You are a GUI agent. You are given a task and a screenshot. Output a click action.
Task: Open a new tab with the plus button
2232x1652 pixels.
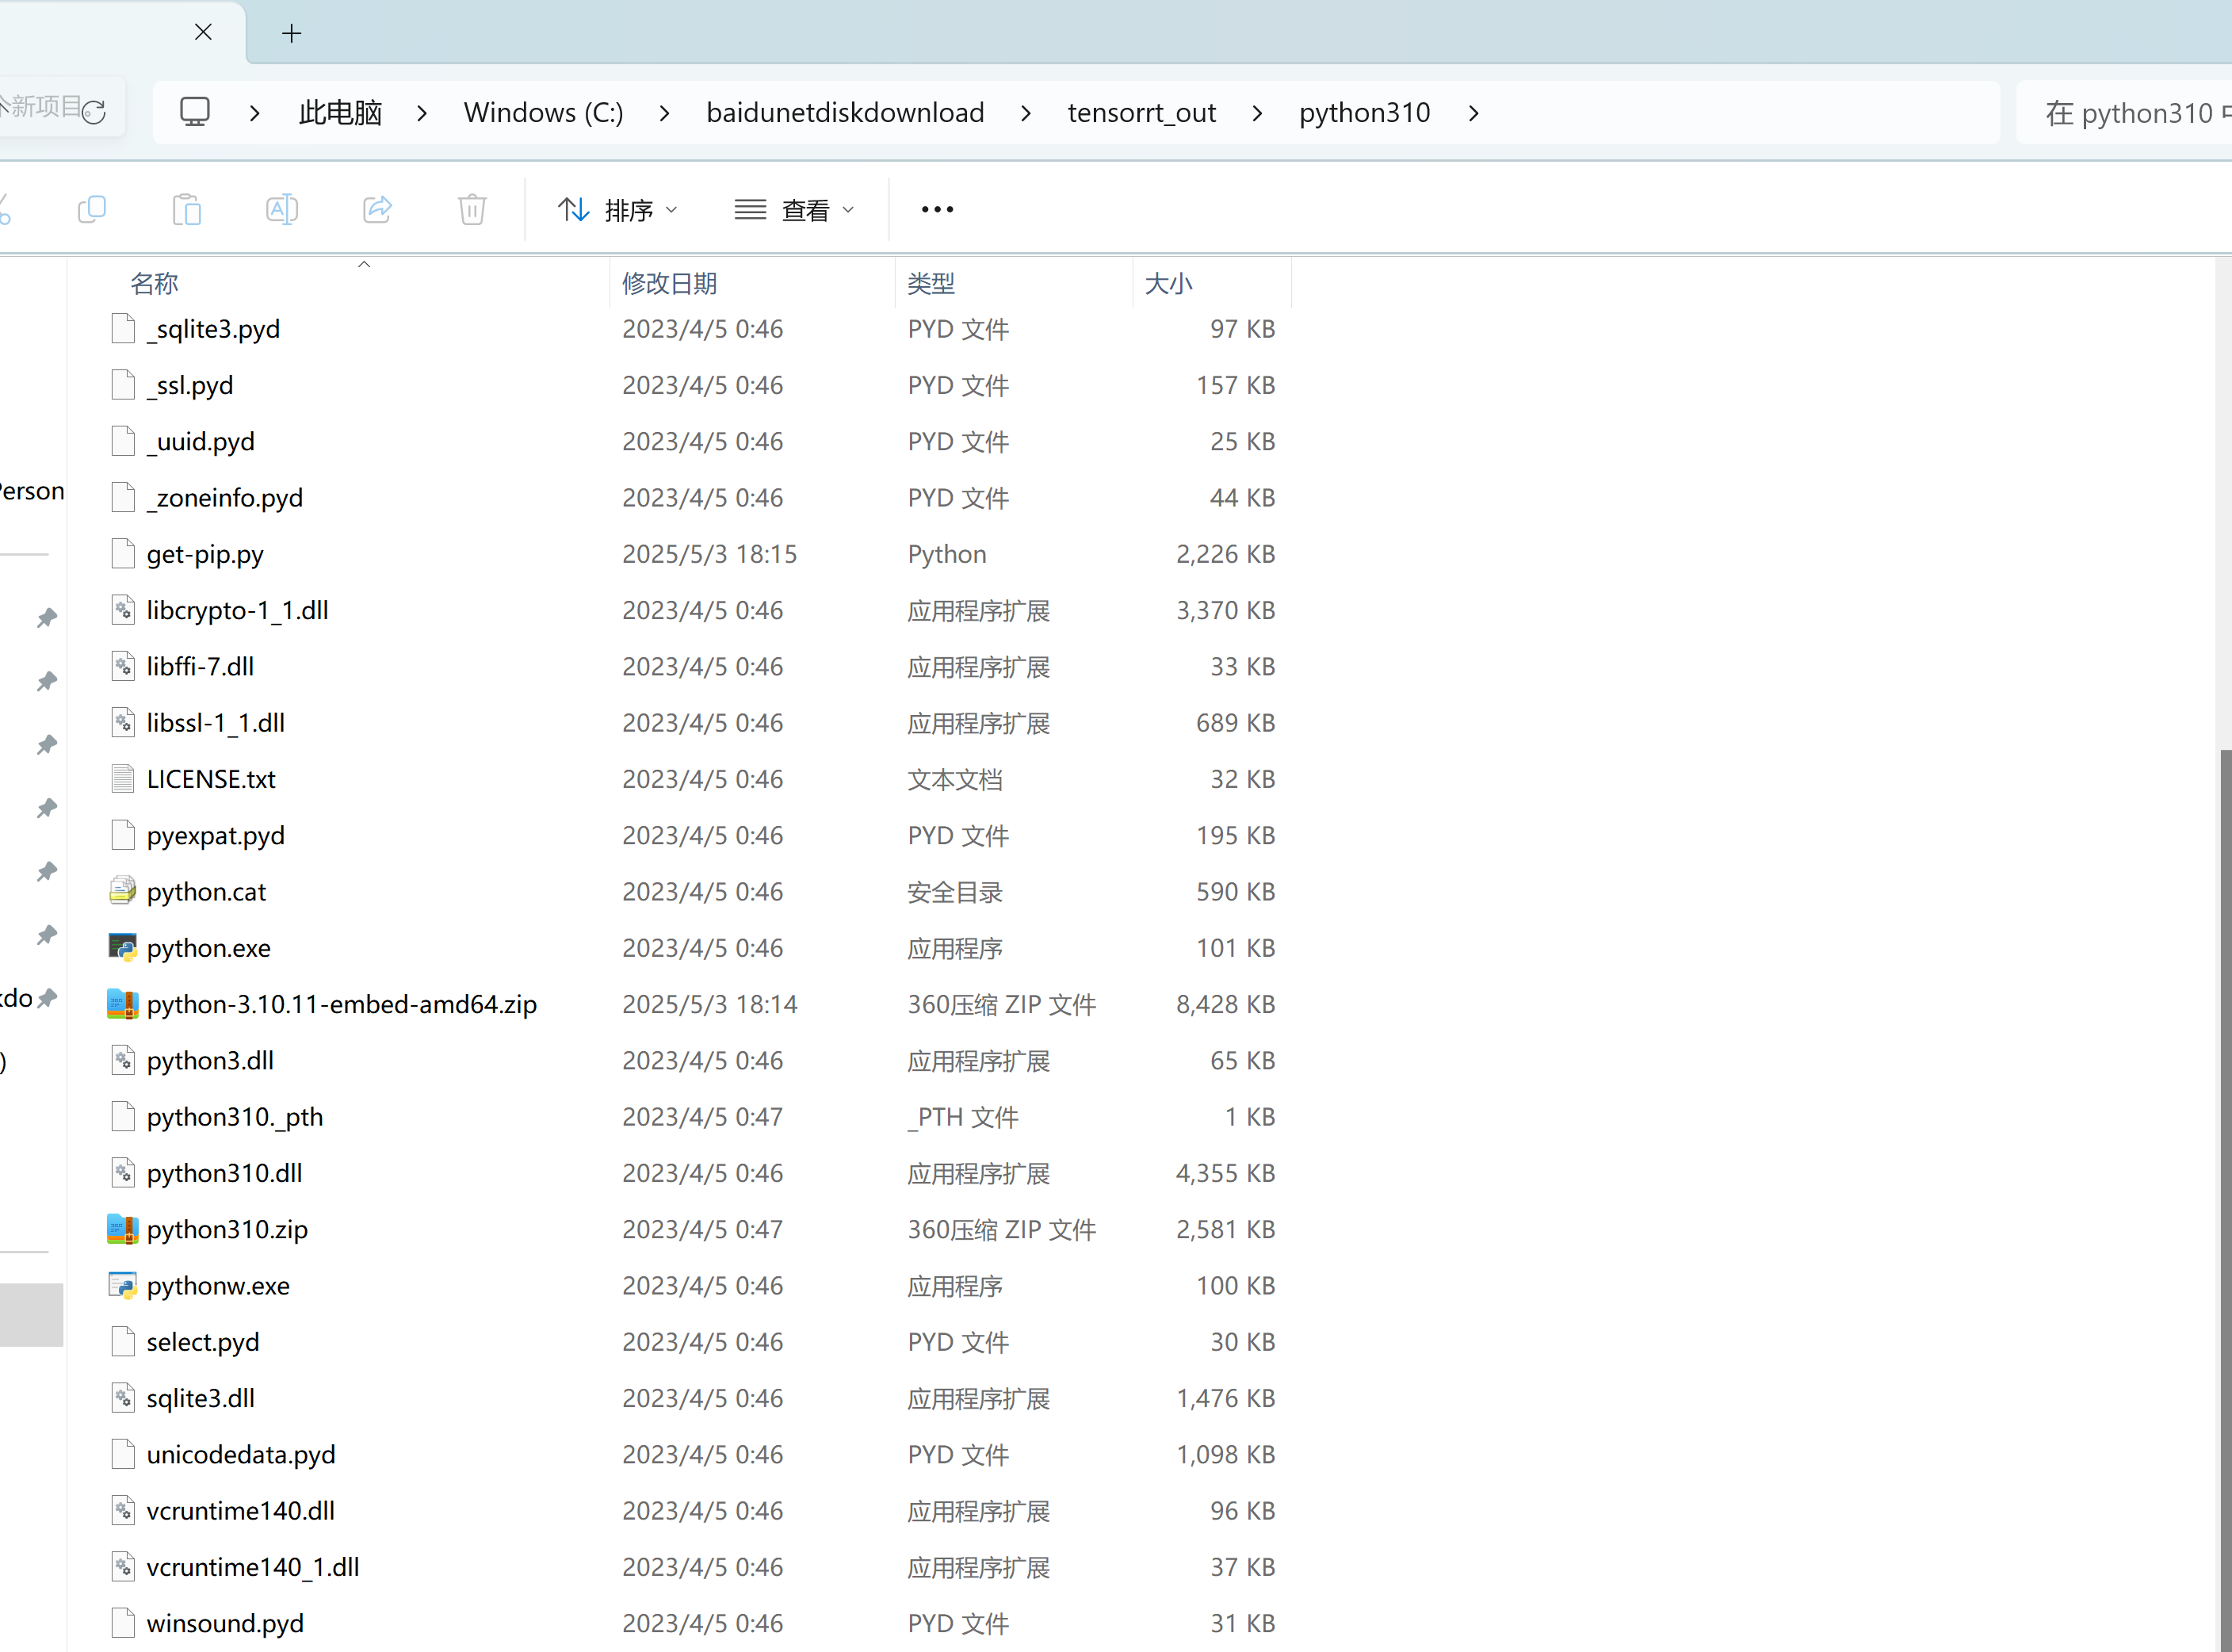point(292,33)
